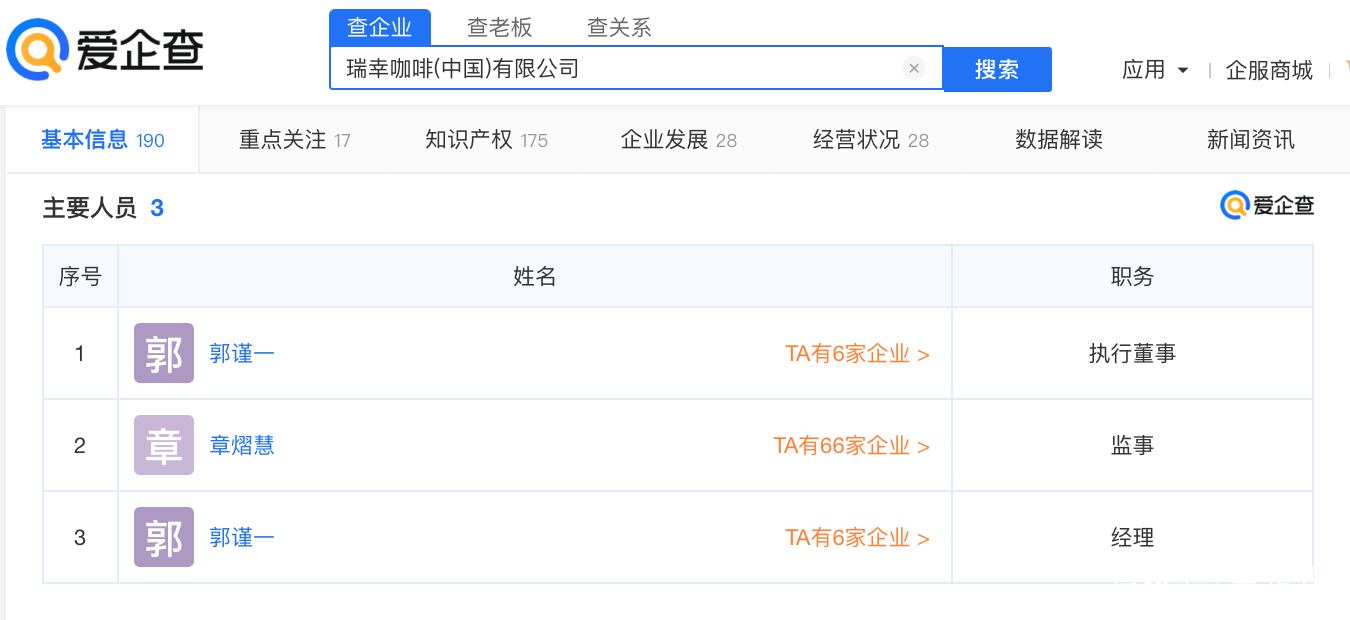Click the 爱企查 watermark logo in 主要人员

[1267, 206]
